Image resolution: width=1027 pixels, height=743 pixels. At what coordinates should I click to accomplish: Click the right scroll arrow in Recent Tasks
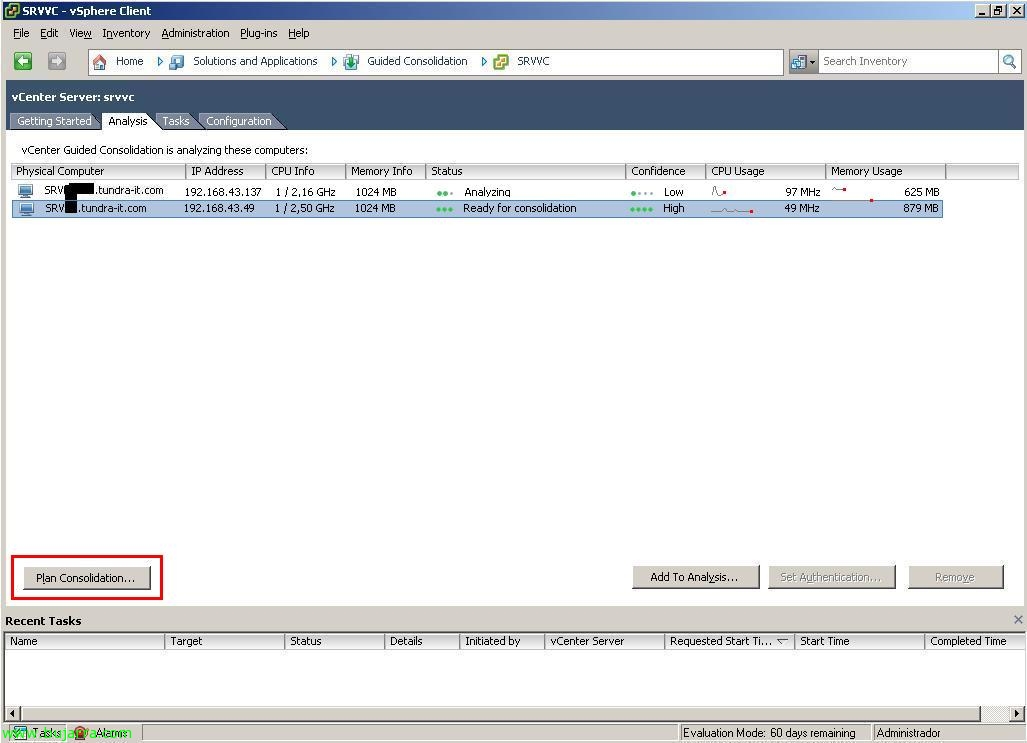point(1016,713)
